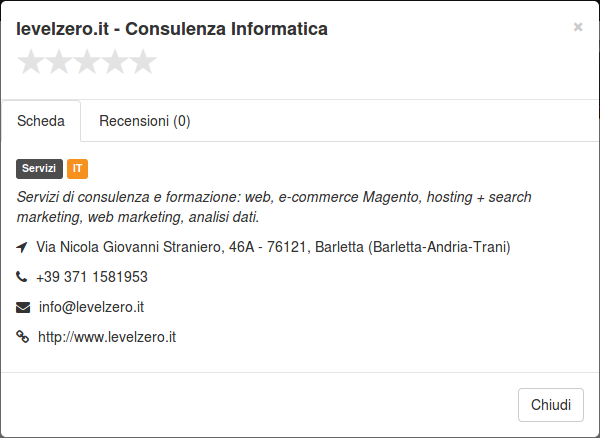Click the fourth rating star
The height and width of the screenshot is (438, 600).
115,62
